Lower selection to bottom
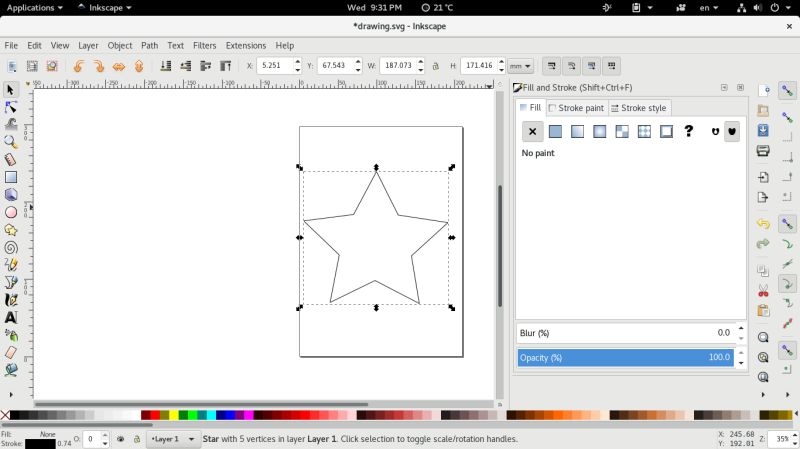The height and width of the screenshot is (449, 800). click(166, 66)
